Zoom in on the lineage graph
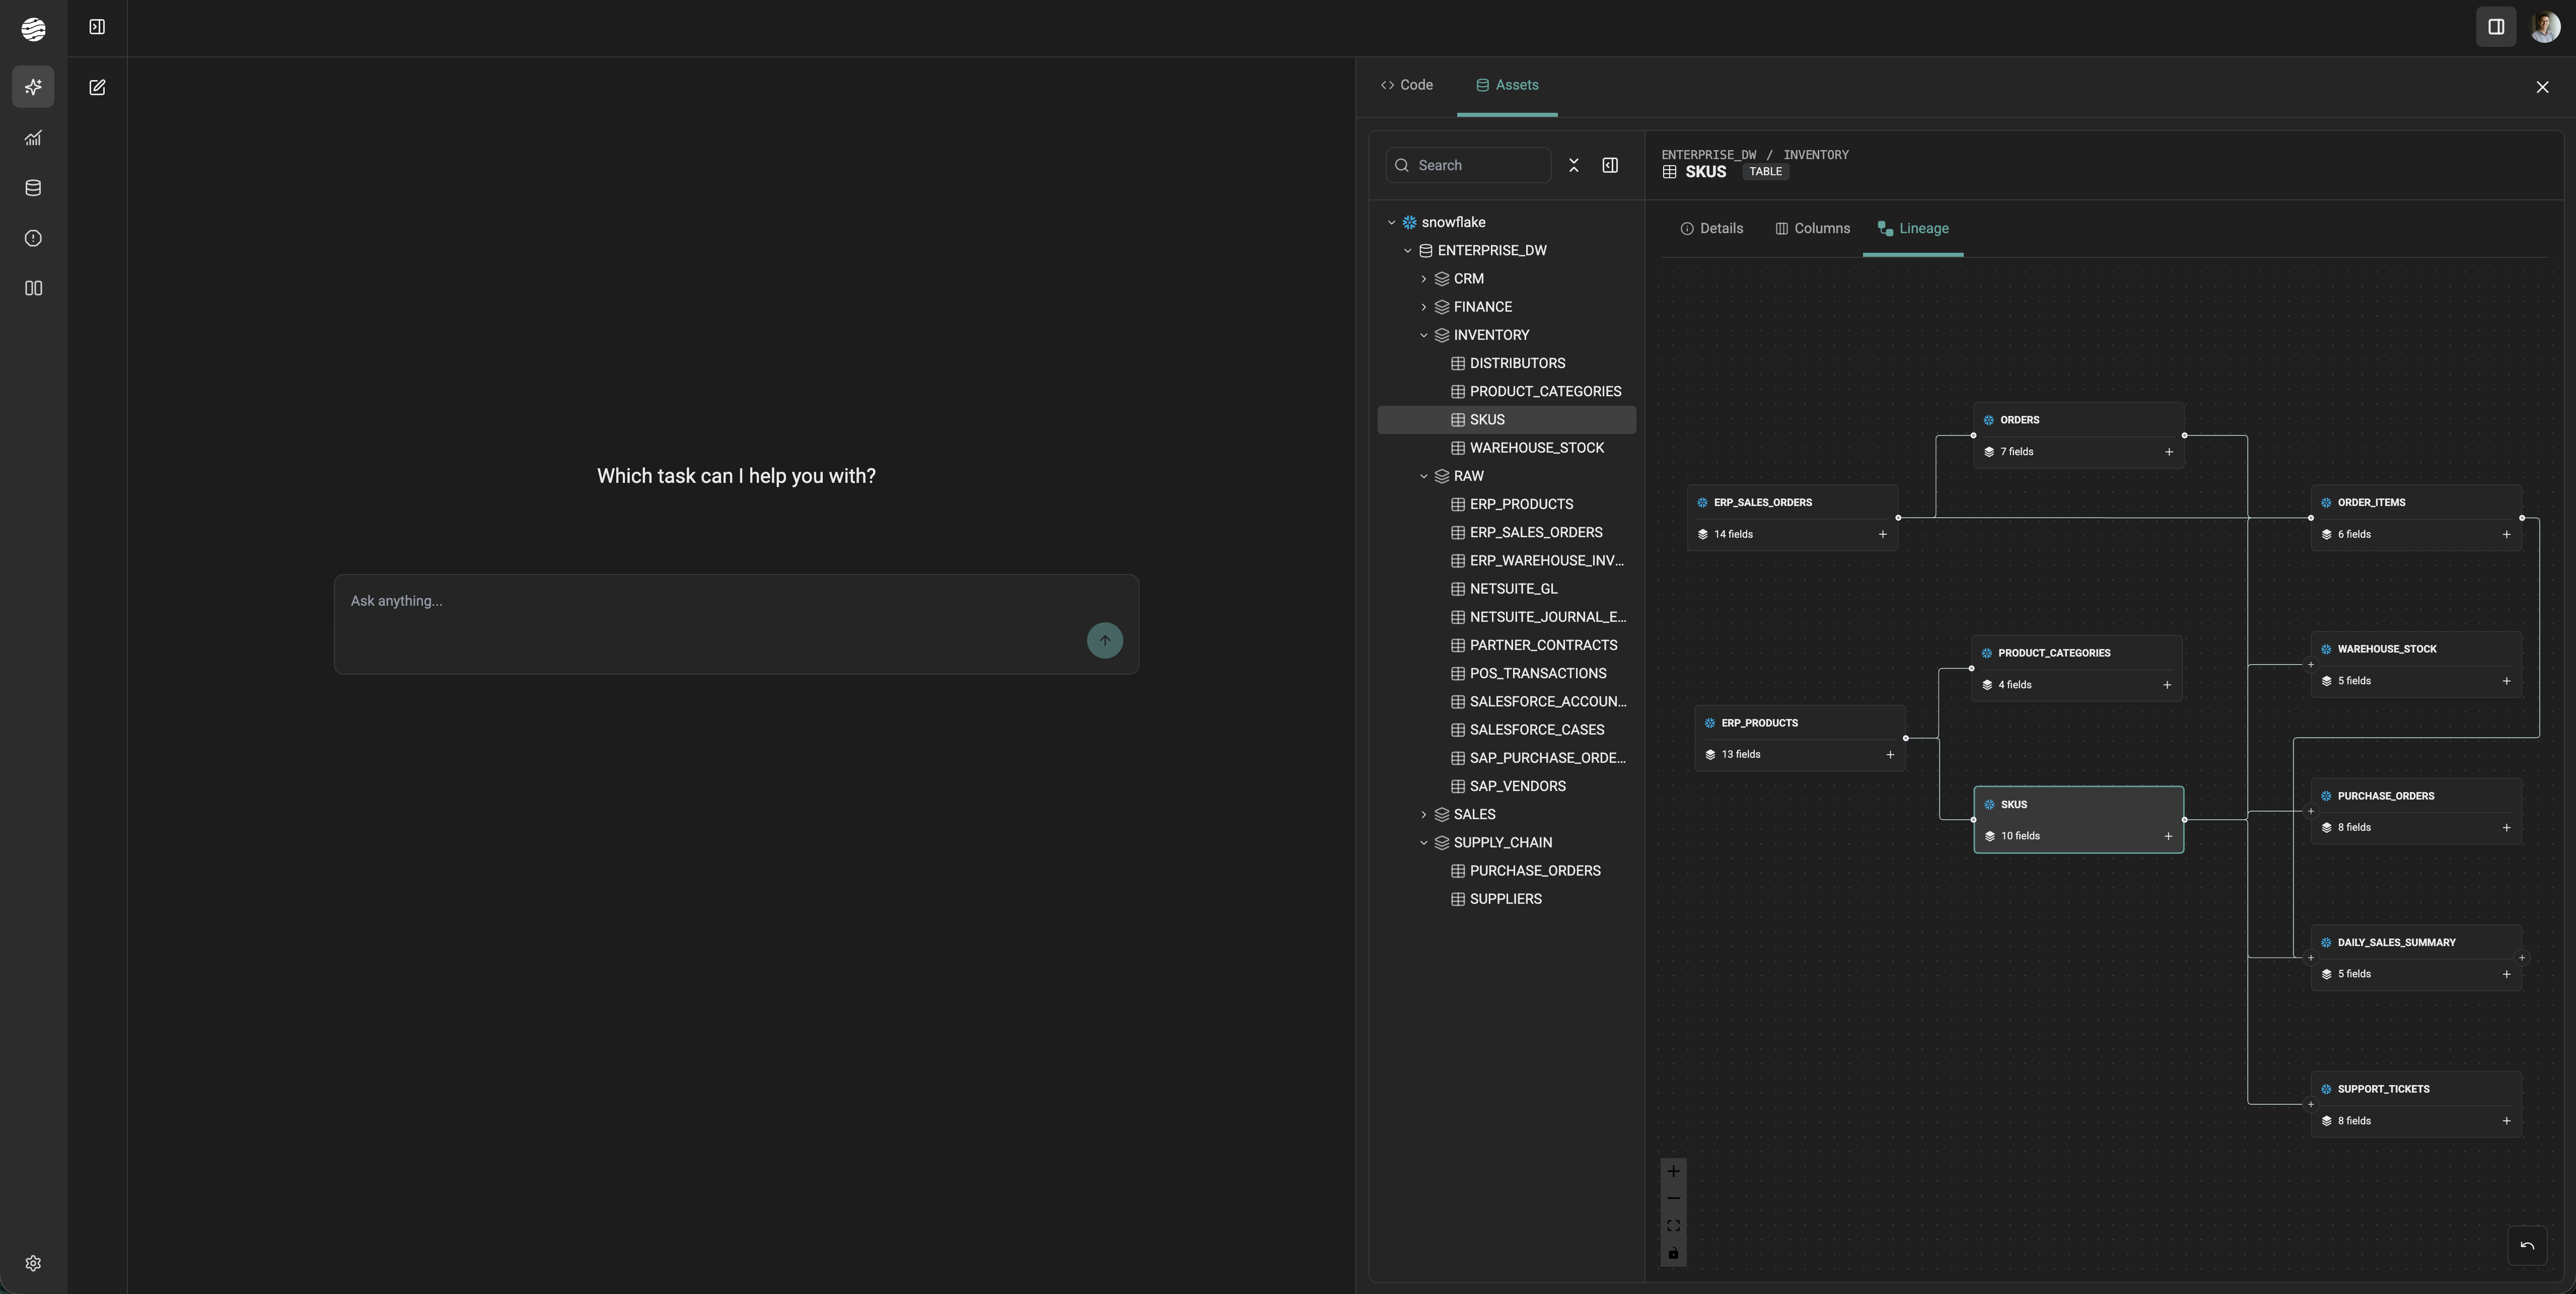This screenshot has height=1294, width=2576. [1673, 1171]
